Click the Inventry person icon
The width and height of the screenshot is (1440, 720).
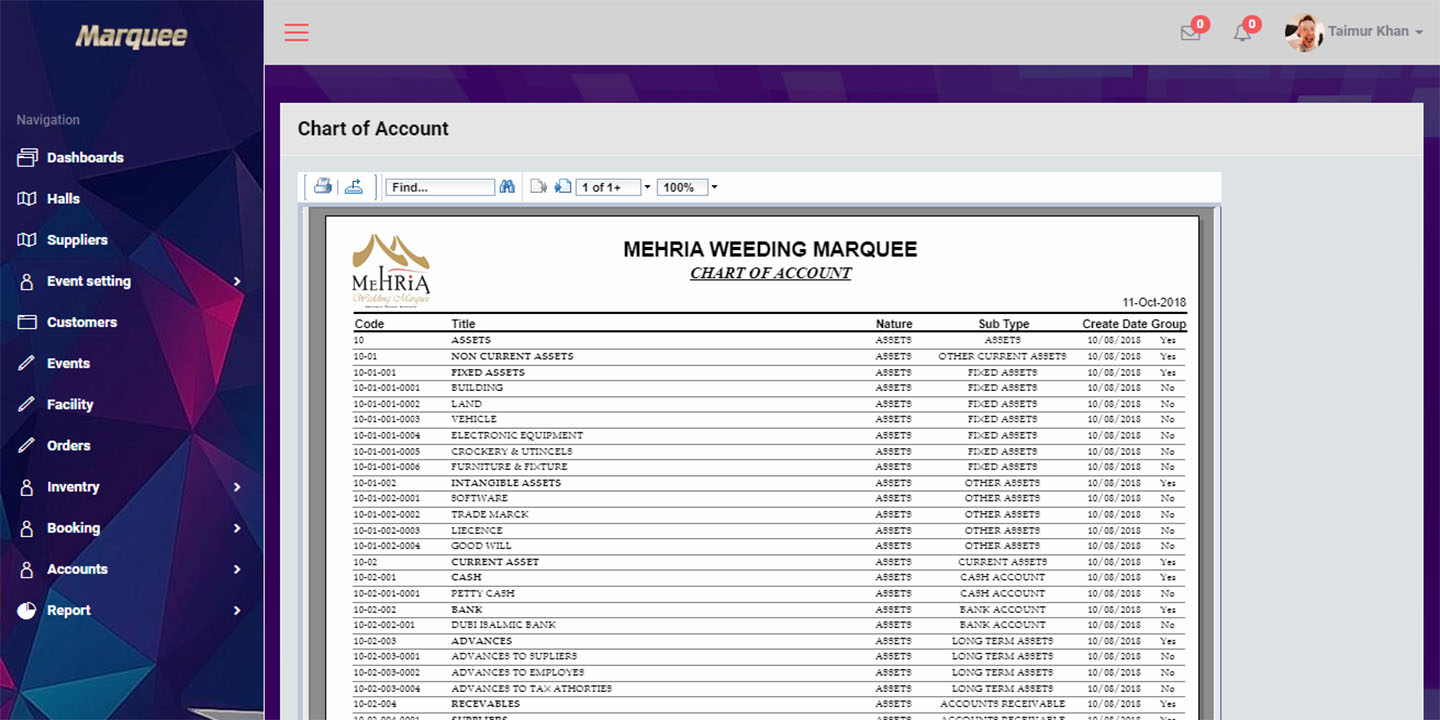(x=27, y=487)
